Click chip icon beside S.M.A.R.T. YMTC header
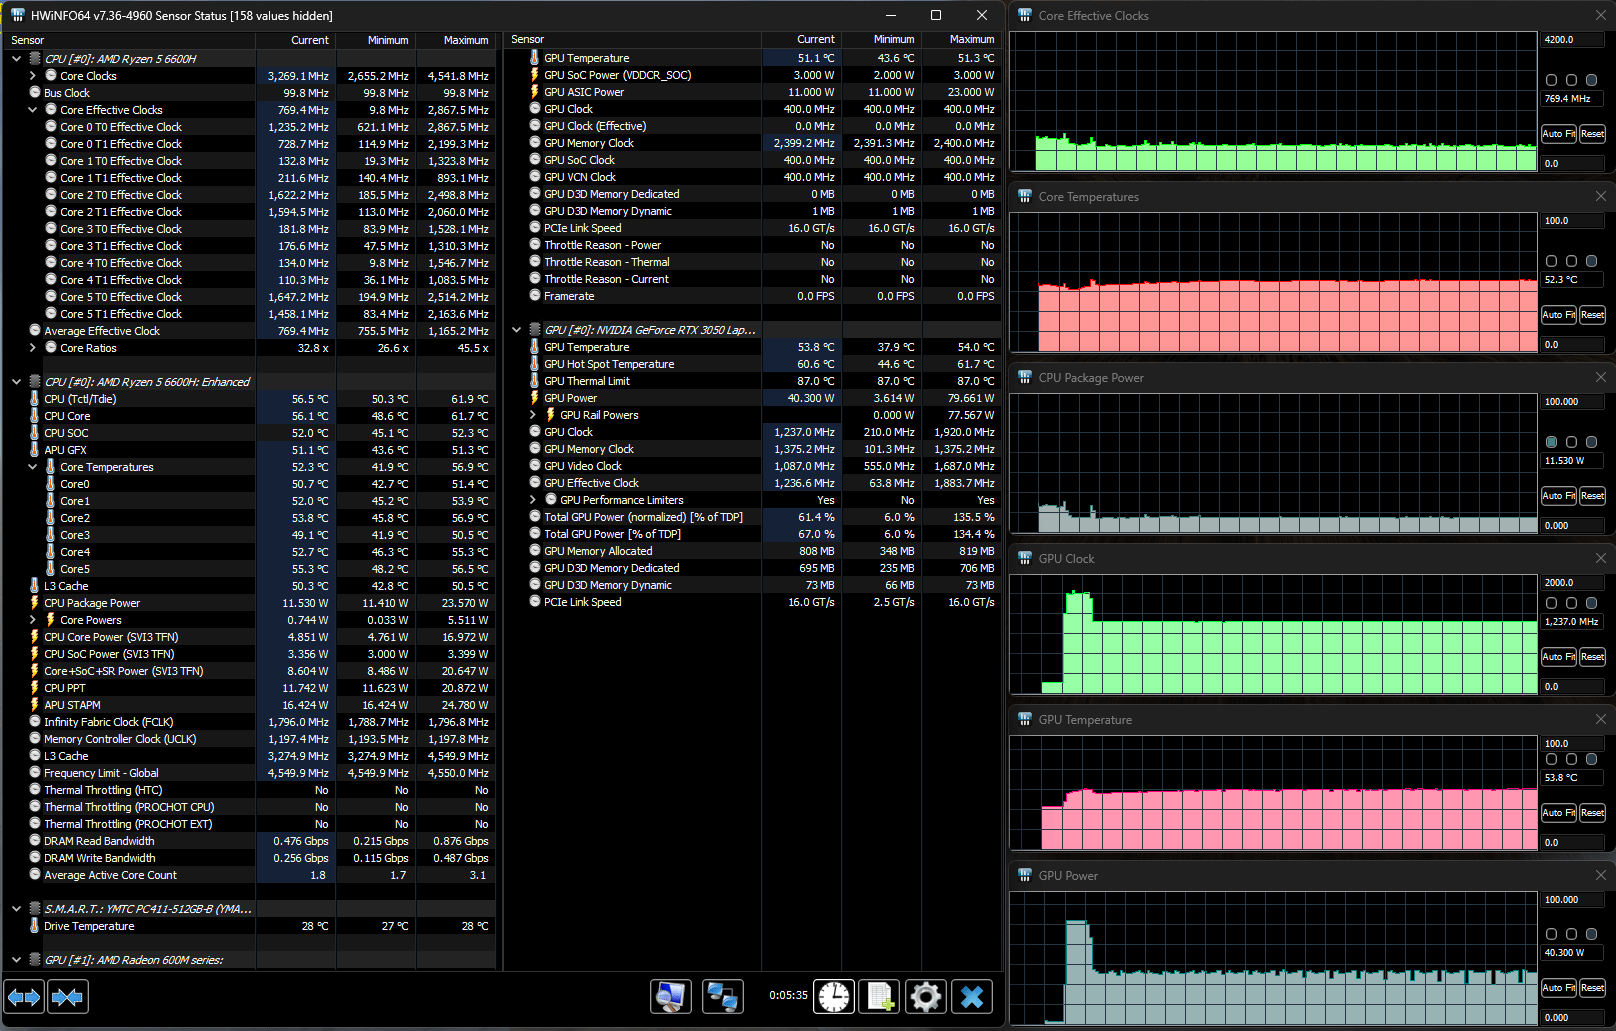Viewport: 1616px width, 1031px height. (x=35, y=909)
